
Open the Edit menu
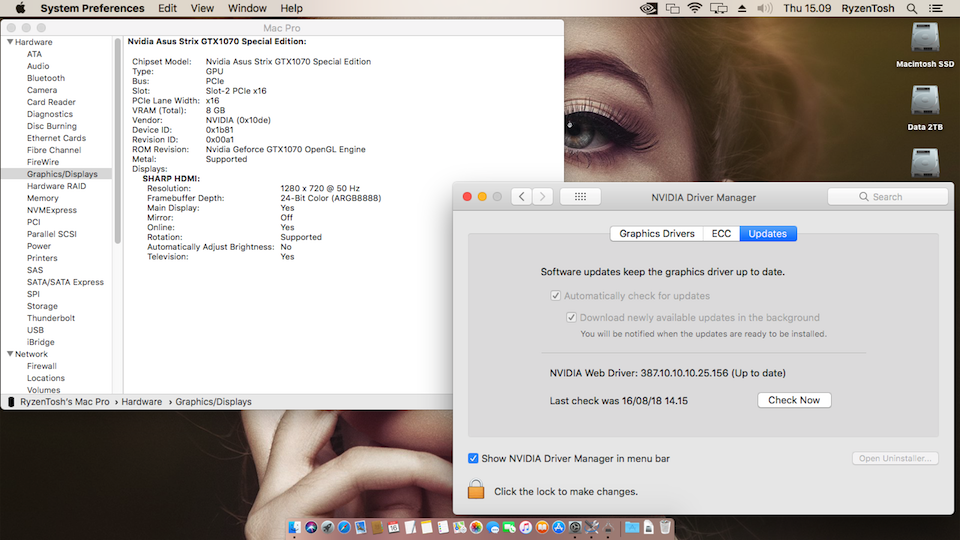[167, 8]
